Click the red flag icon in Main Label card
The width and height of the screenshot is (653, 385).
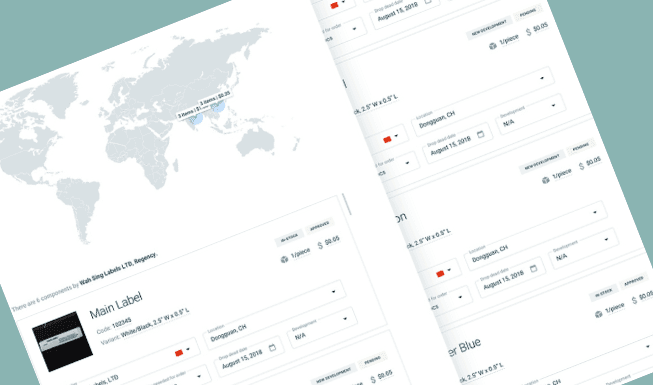[179, 353]
